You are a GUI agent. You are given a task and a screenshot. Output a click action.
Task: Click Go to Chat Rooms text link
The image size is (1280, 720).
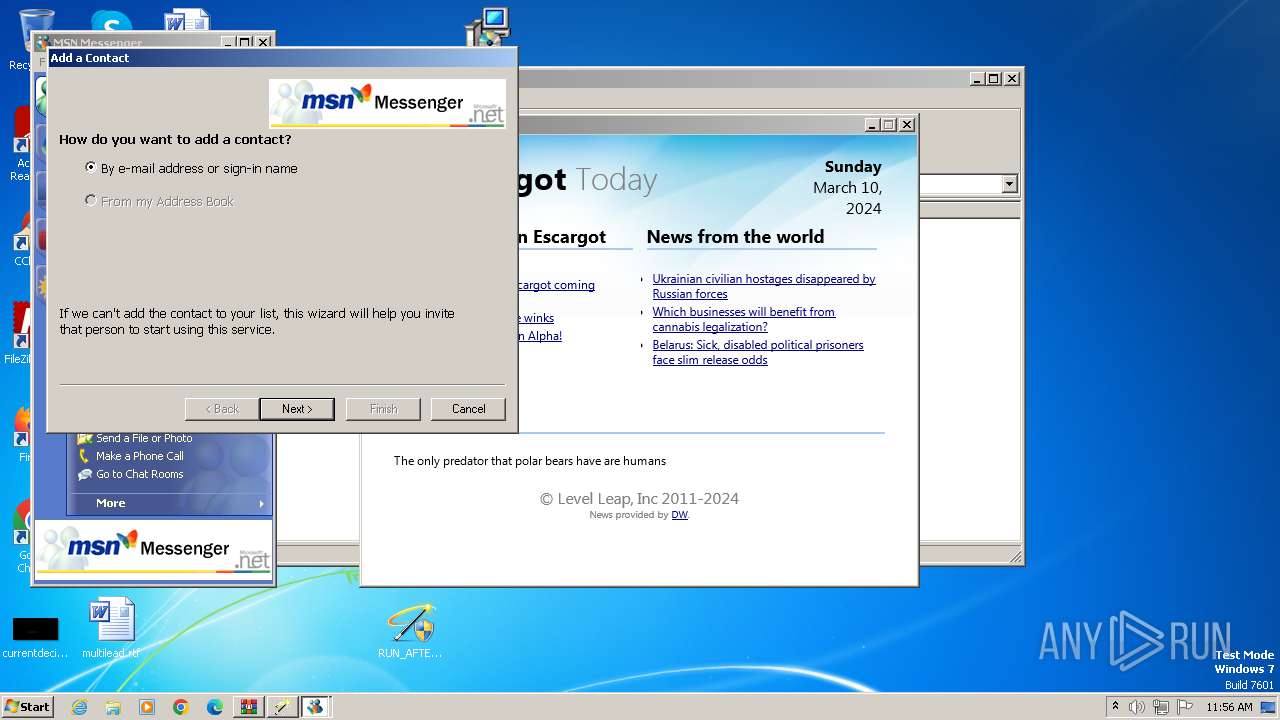(140, 474)
